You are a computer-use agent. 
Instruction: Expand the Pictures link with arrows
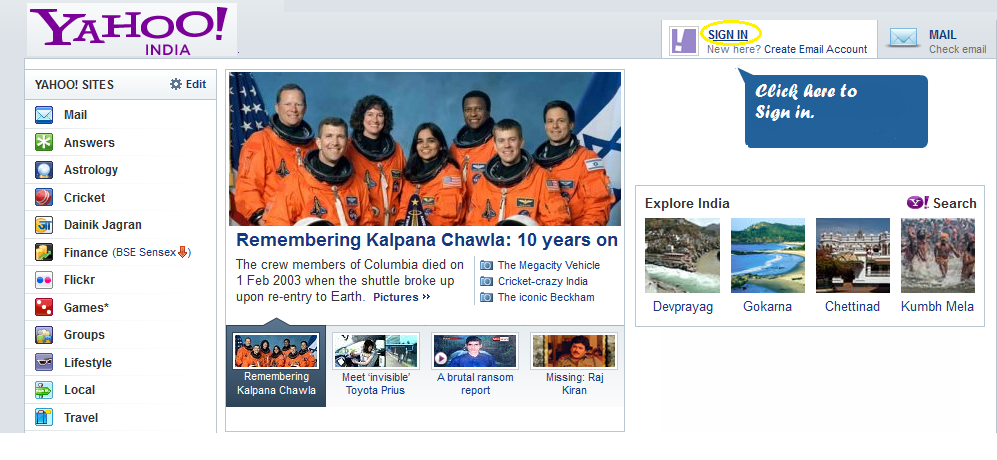pos(402,297)
